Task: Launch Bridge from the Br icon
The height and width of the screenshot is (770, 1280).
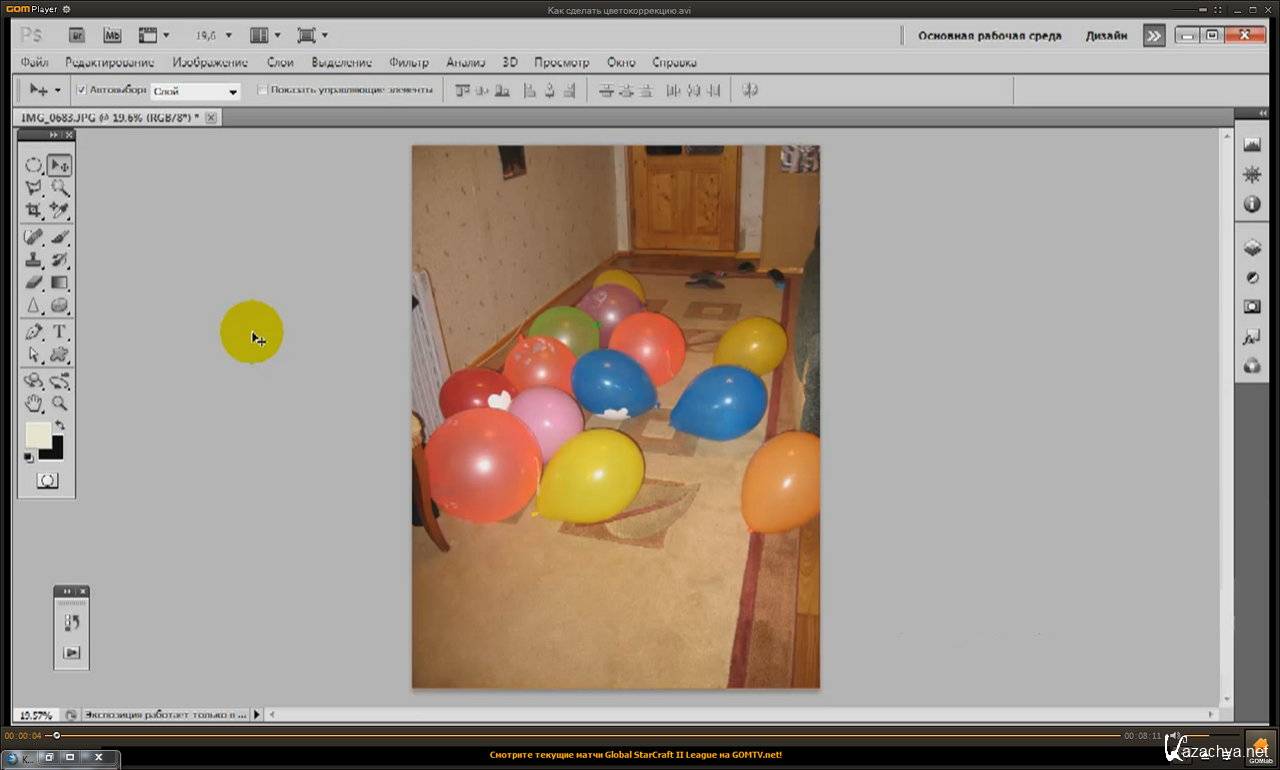Action: coord(77,35)
